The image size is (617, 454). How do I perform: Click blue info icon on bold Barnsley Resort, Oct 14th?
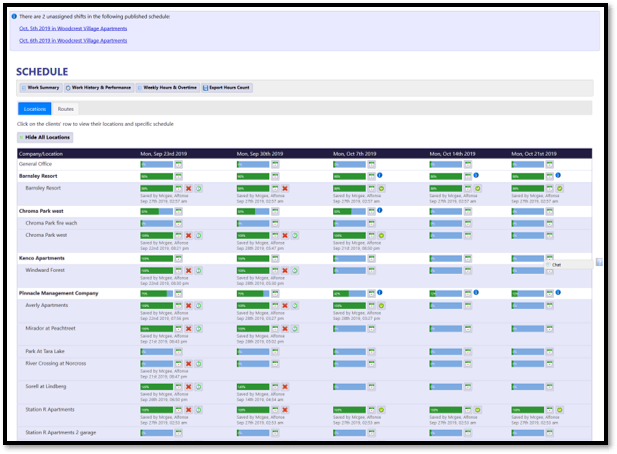coord(476,175)
